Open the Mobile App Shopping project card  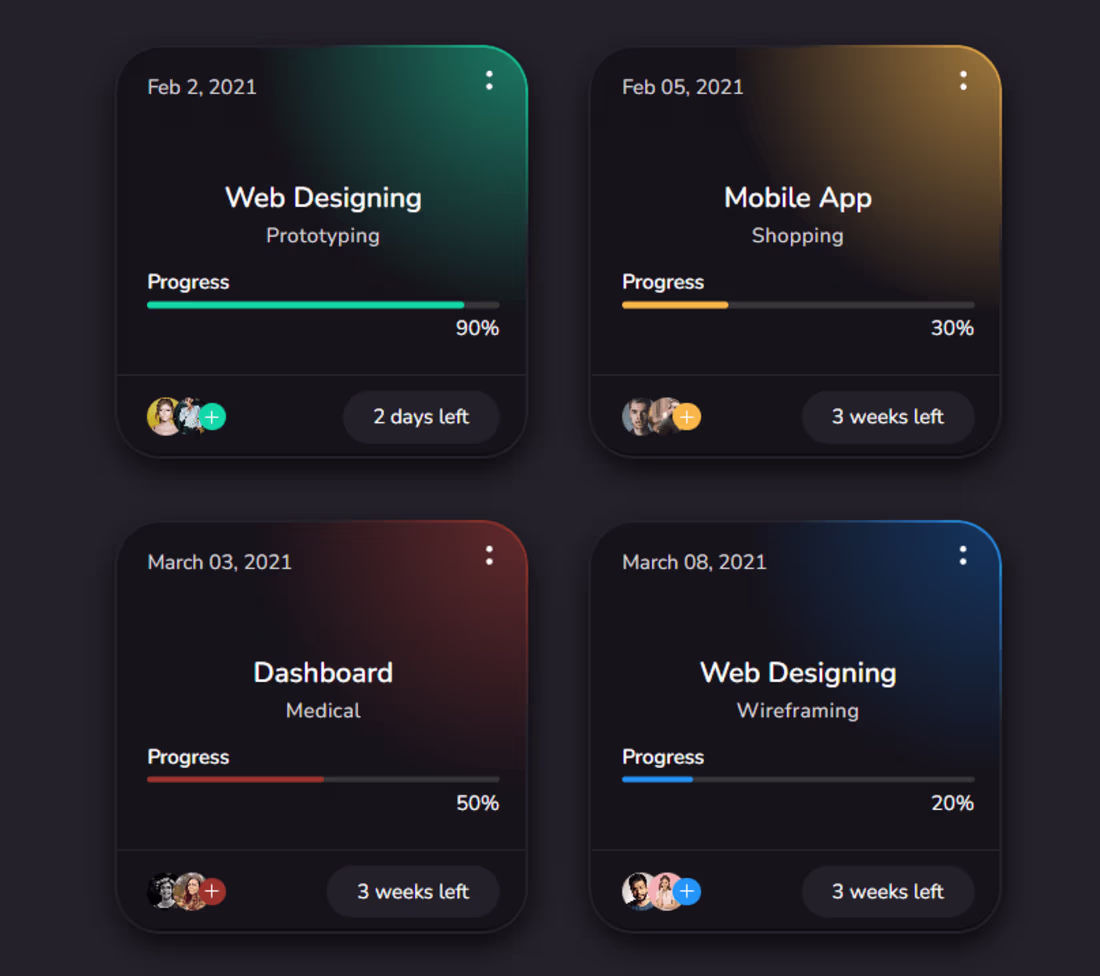coord(797,197)
